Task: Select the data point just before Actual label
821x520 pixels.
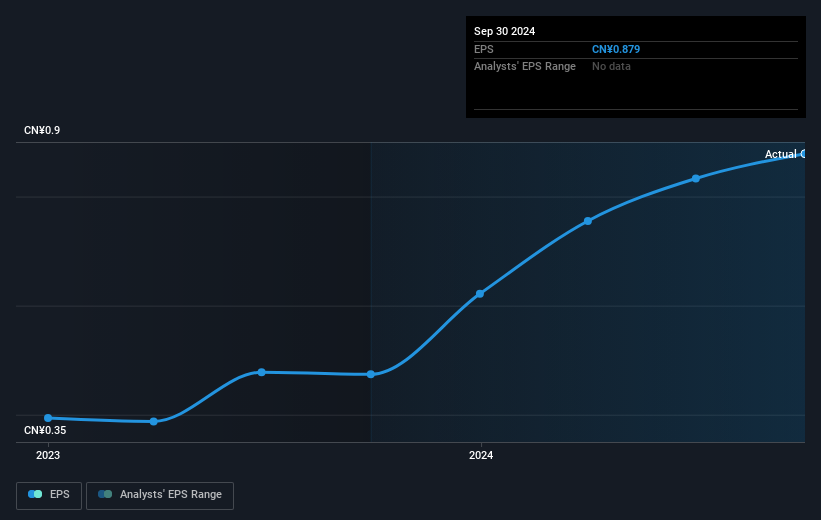Action: [x=696, y=179]
